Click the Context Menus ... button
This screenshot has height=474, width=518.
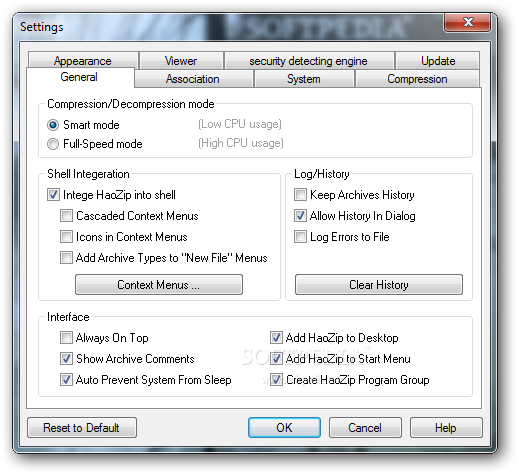coord(159,285)
